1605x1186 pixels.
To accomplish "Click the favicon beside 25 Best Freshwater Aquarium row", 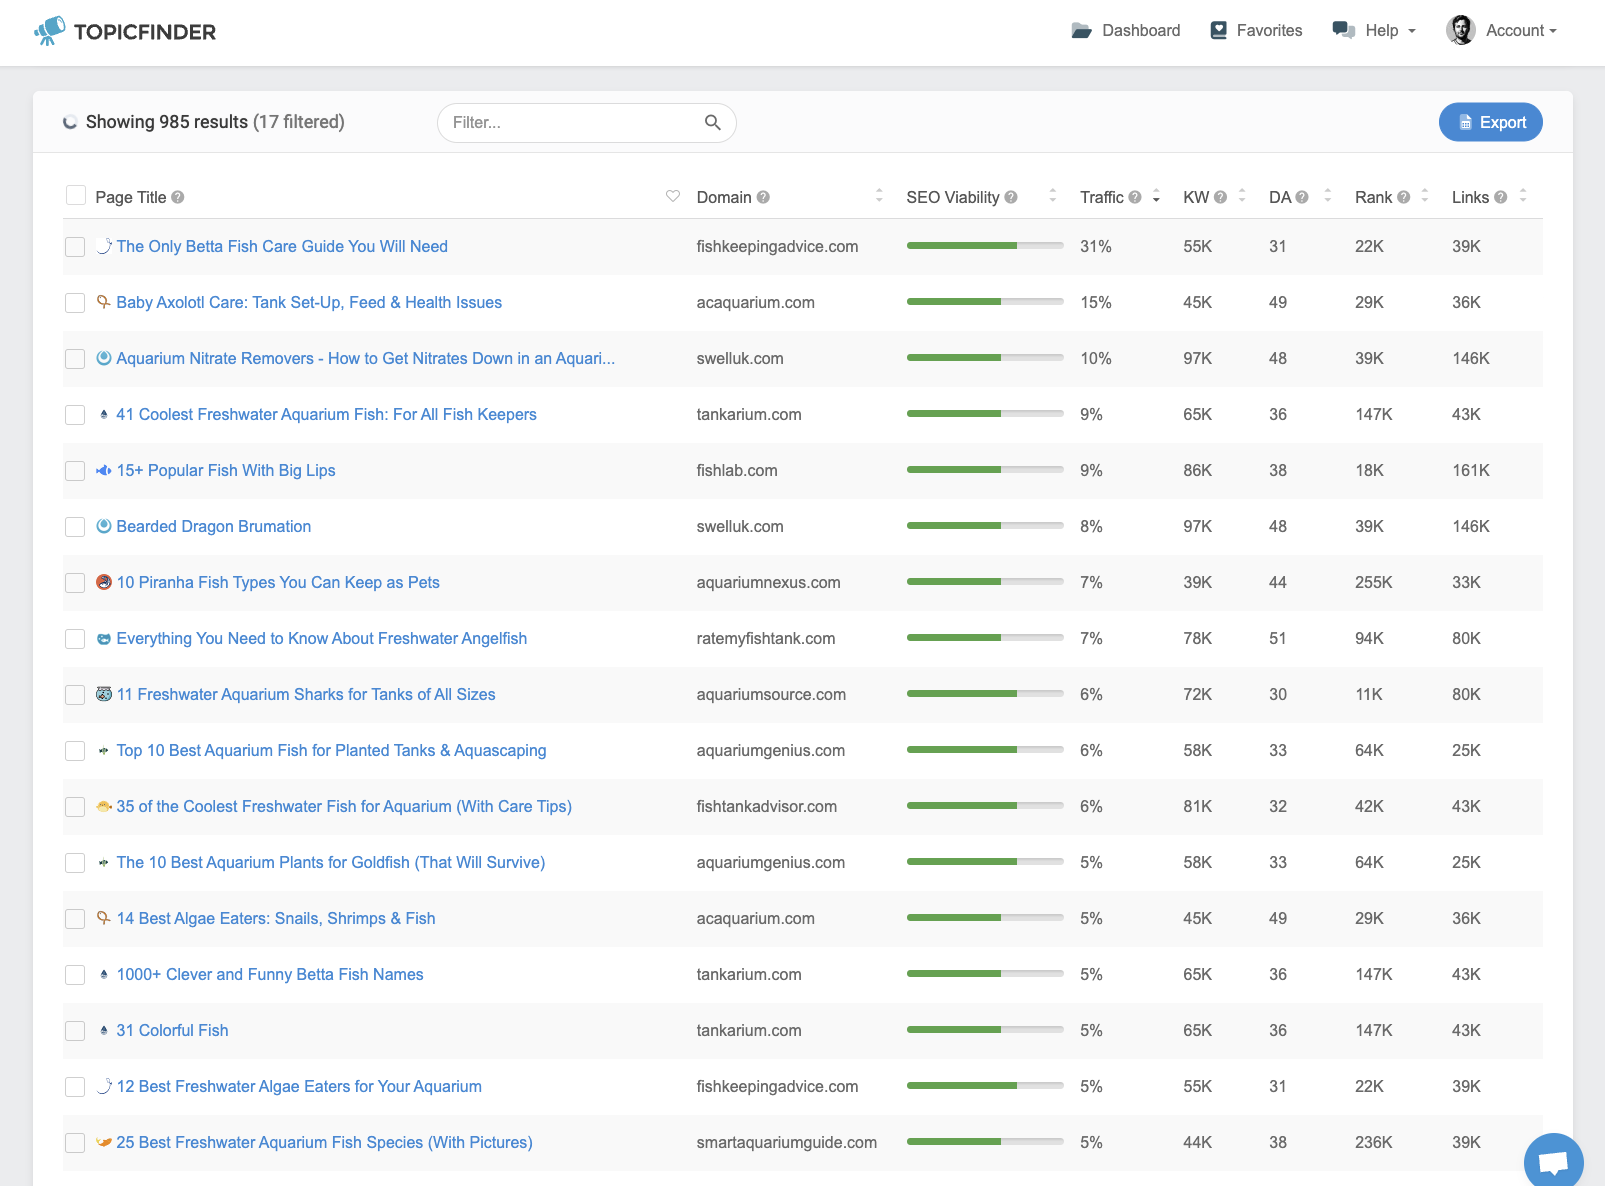I will click(x=103, y=1142).
